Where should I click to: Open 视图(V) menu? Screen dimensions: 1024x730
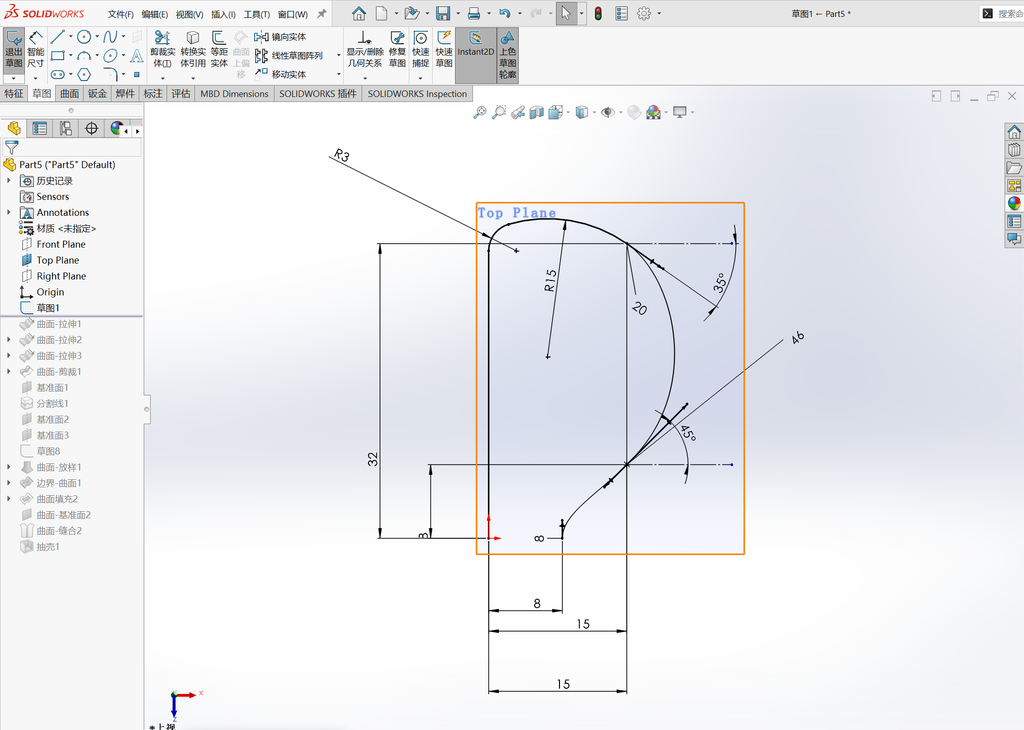click(x=189, y=14)
